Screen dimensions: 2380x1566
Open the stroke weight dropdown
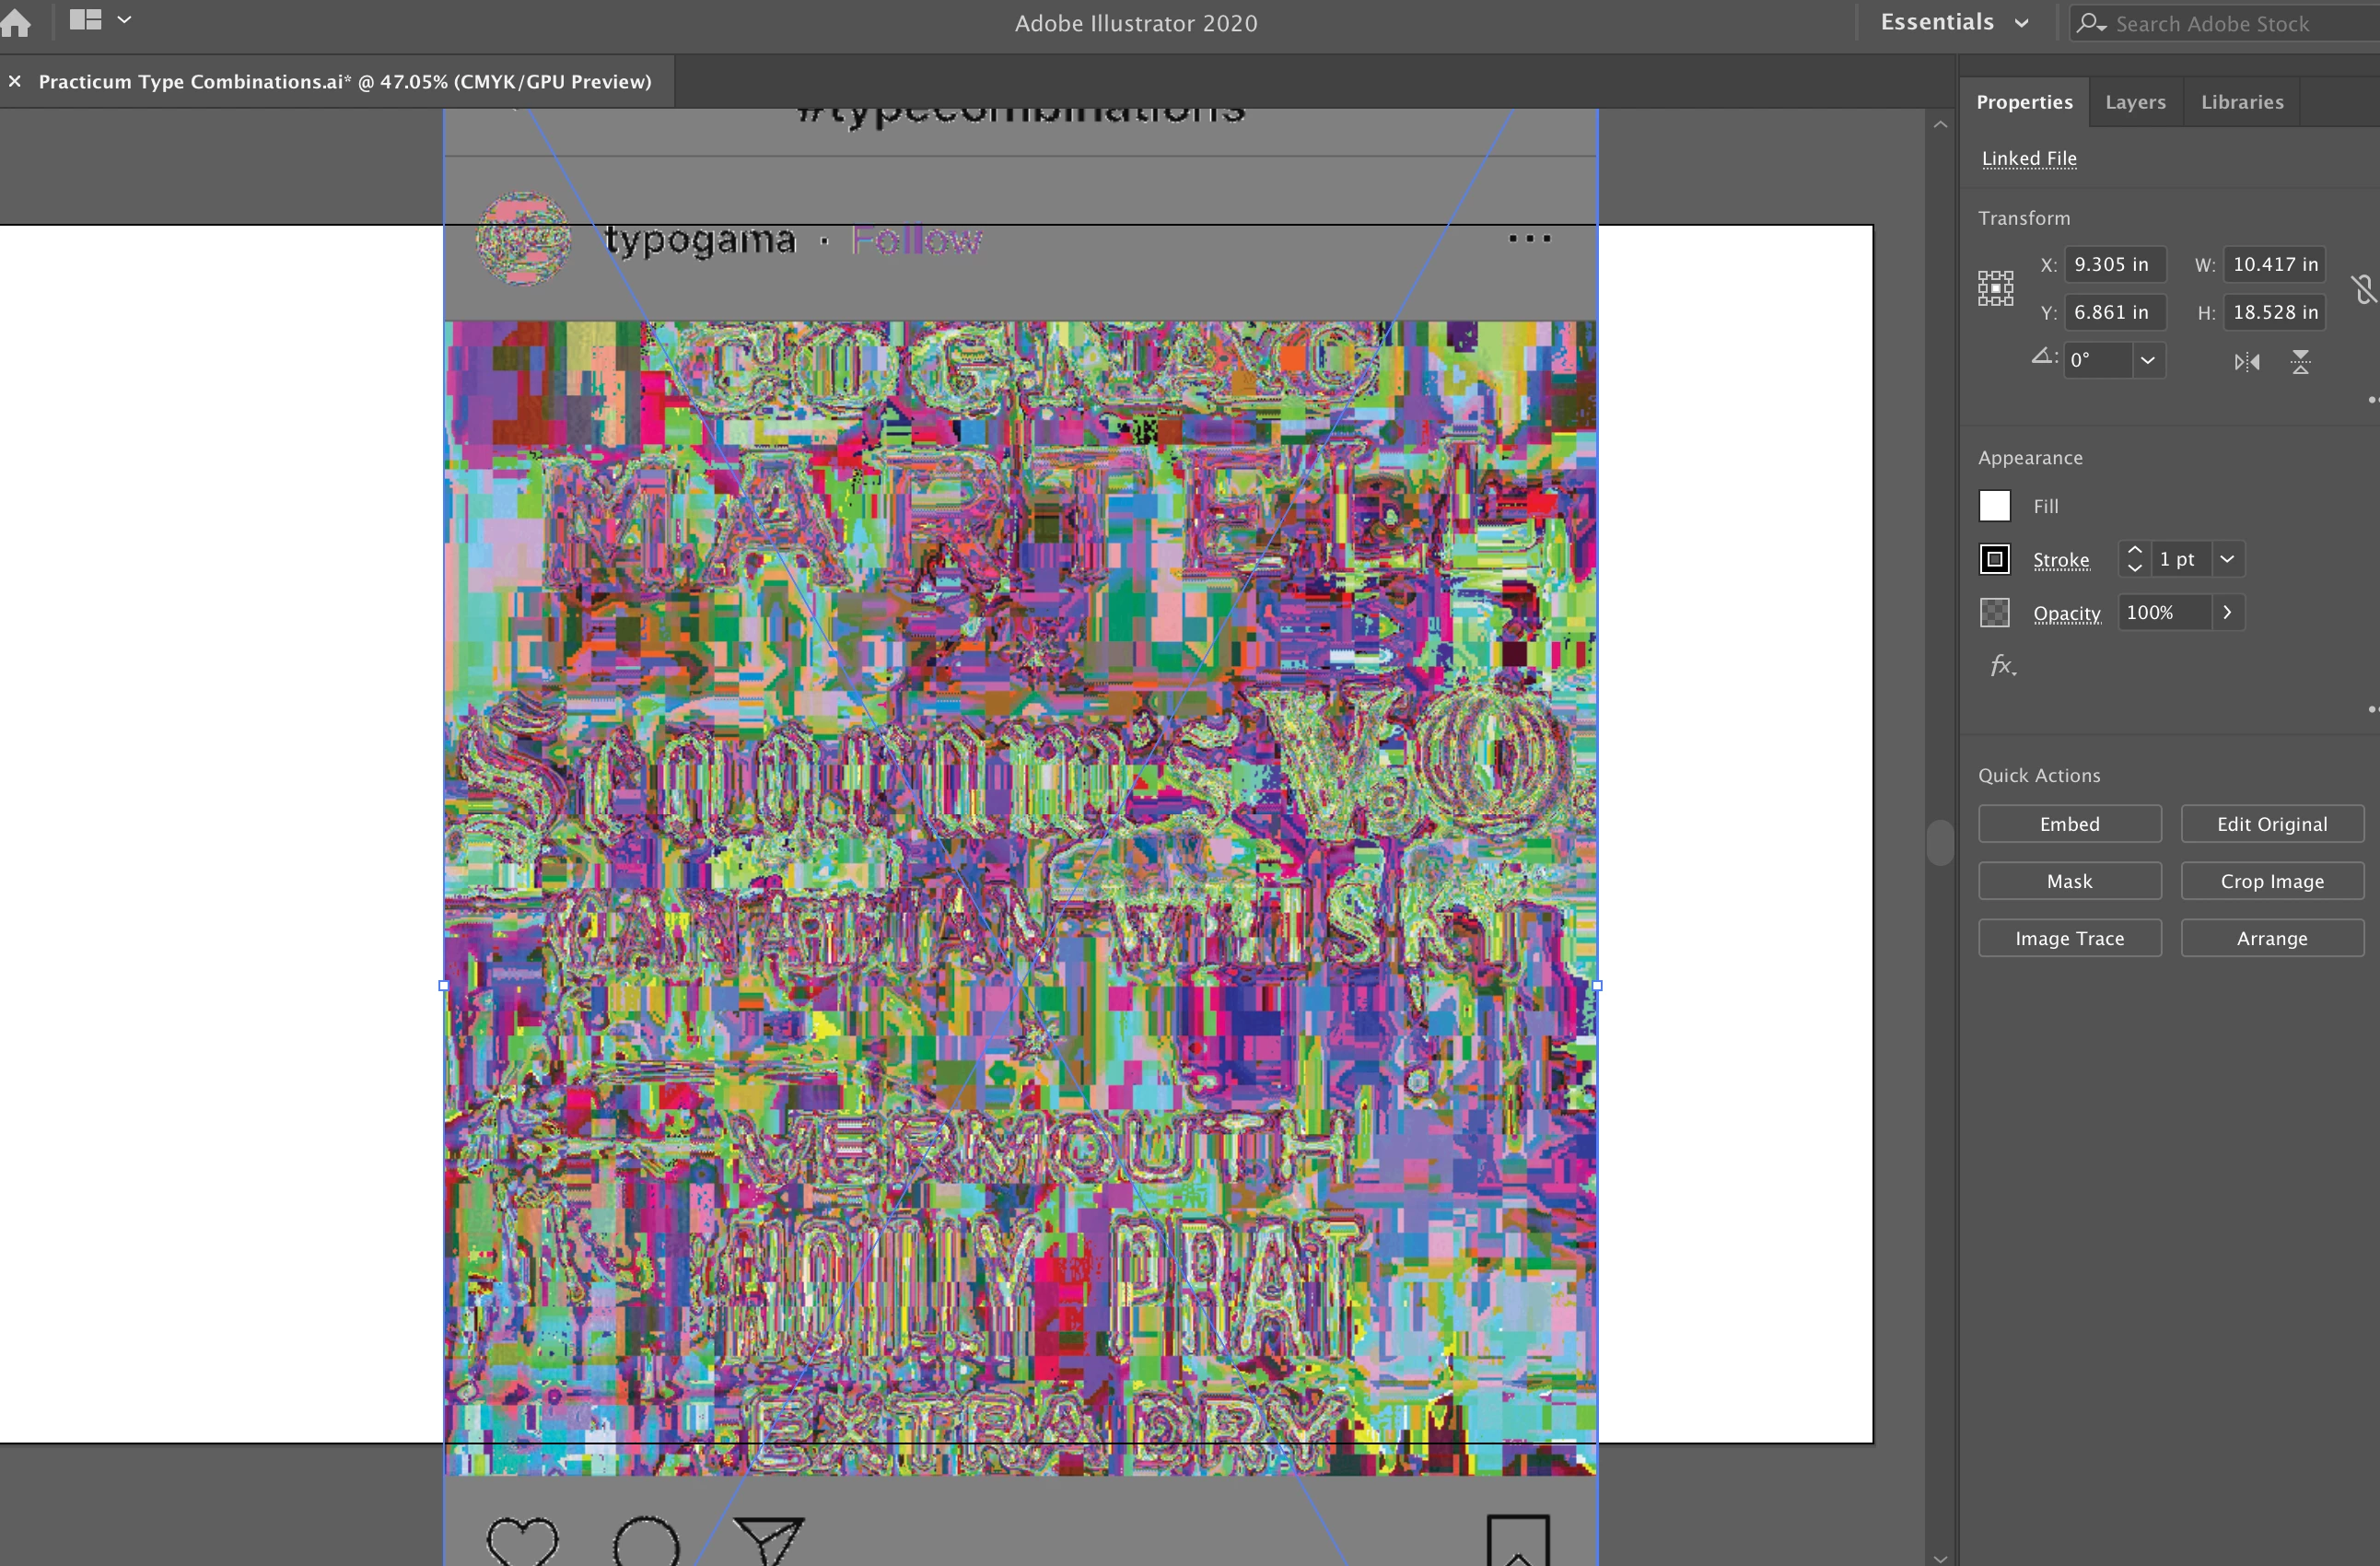pyautogui.click(x=2227, y=559)
